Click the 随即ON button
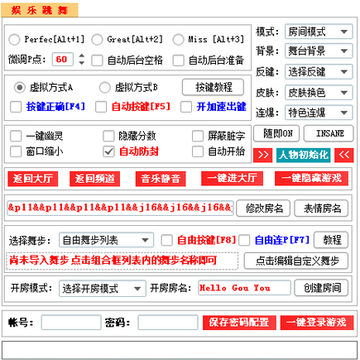This screenshot has width=360, height=360. (x=276, y=134)
